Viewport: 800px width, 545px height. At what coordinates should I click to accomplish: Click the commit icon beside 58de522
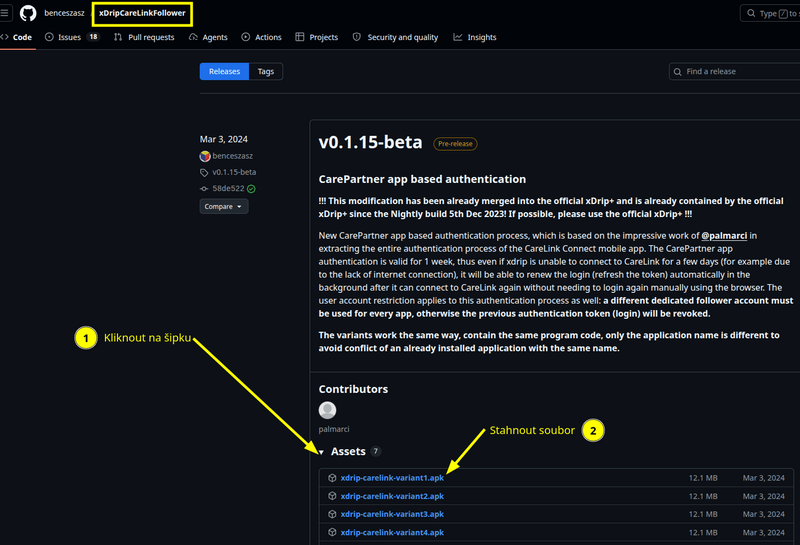coord(204,189)
